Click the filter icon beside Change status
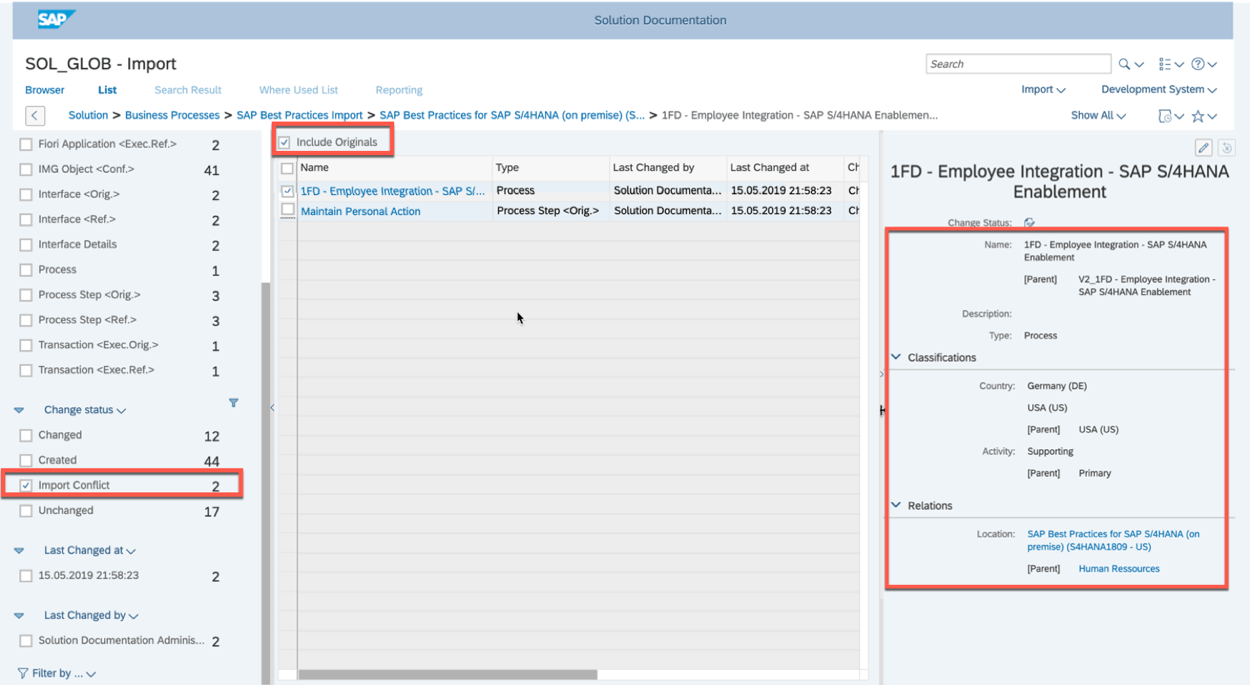Viewport: 1250px width, 685px height. coord(234,403)
